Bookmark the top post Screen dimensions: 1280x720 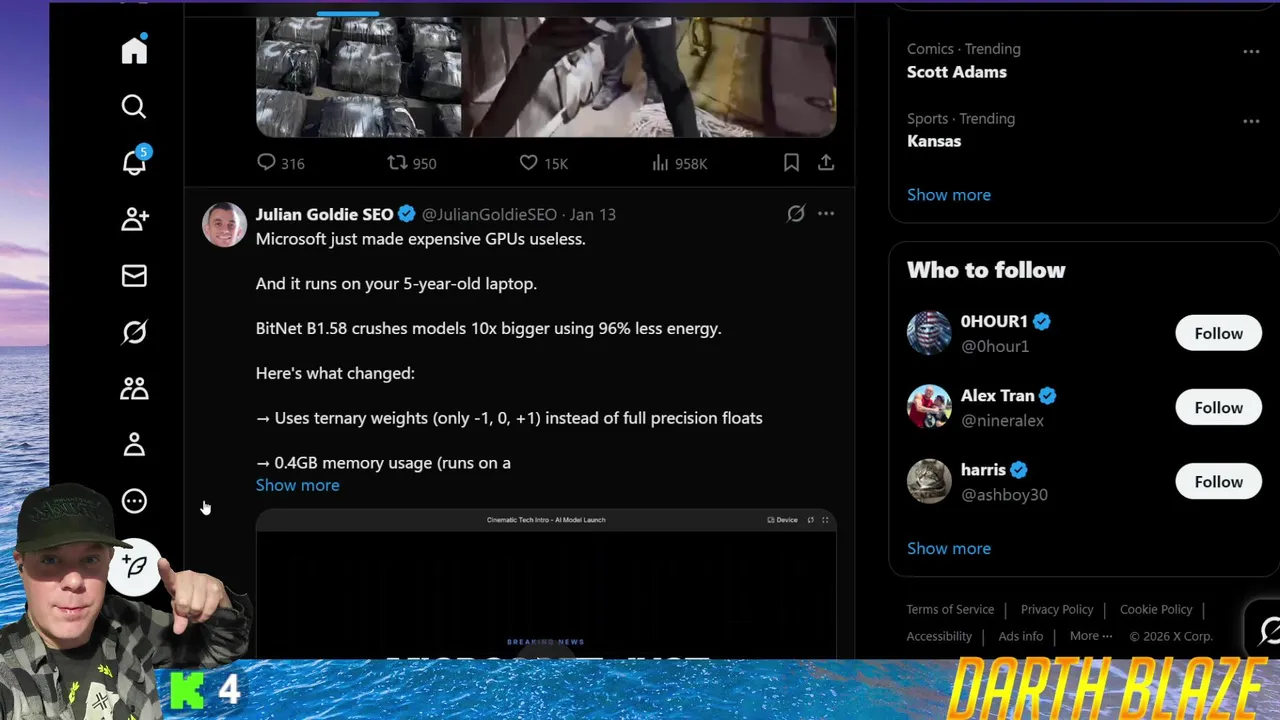click(791, 163)
